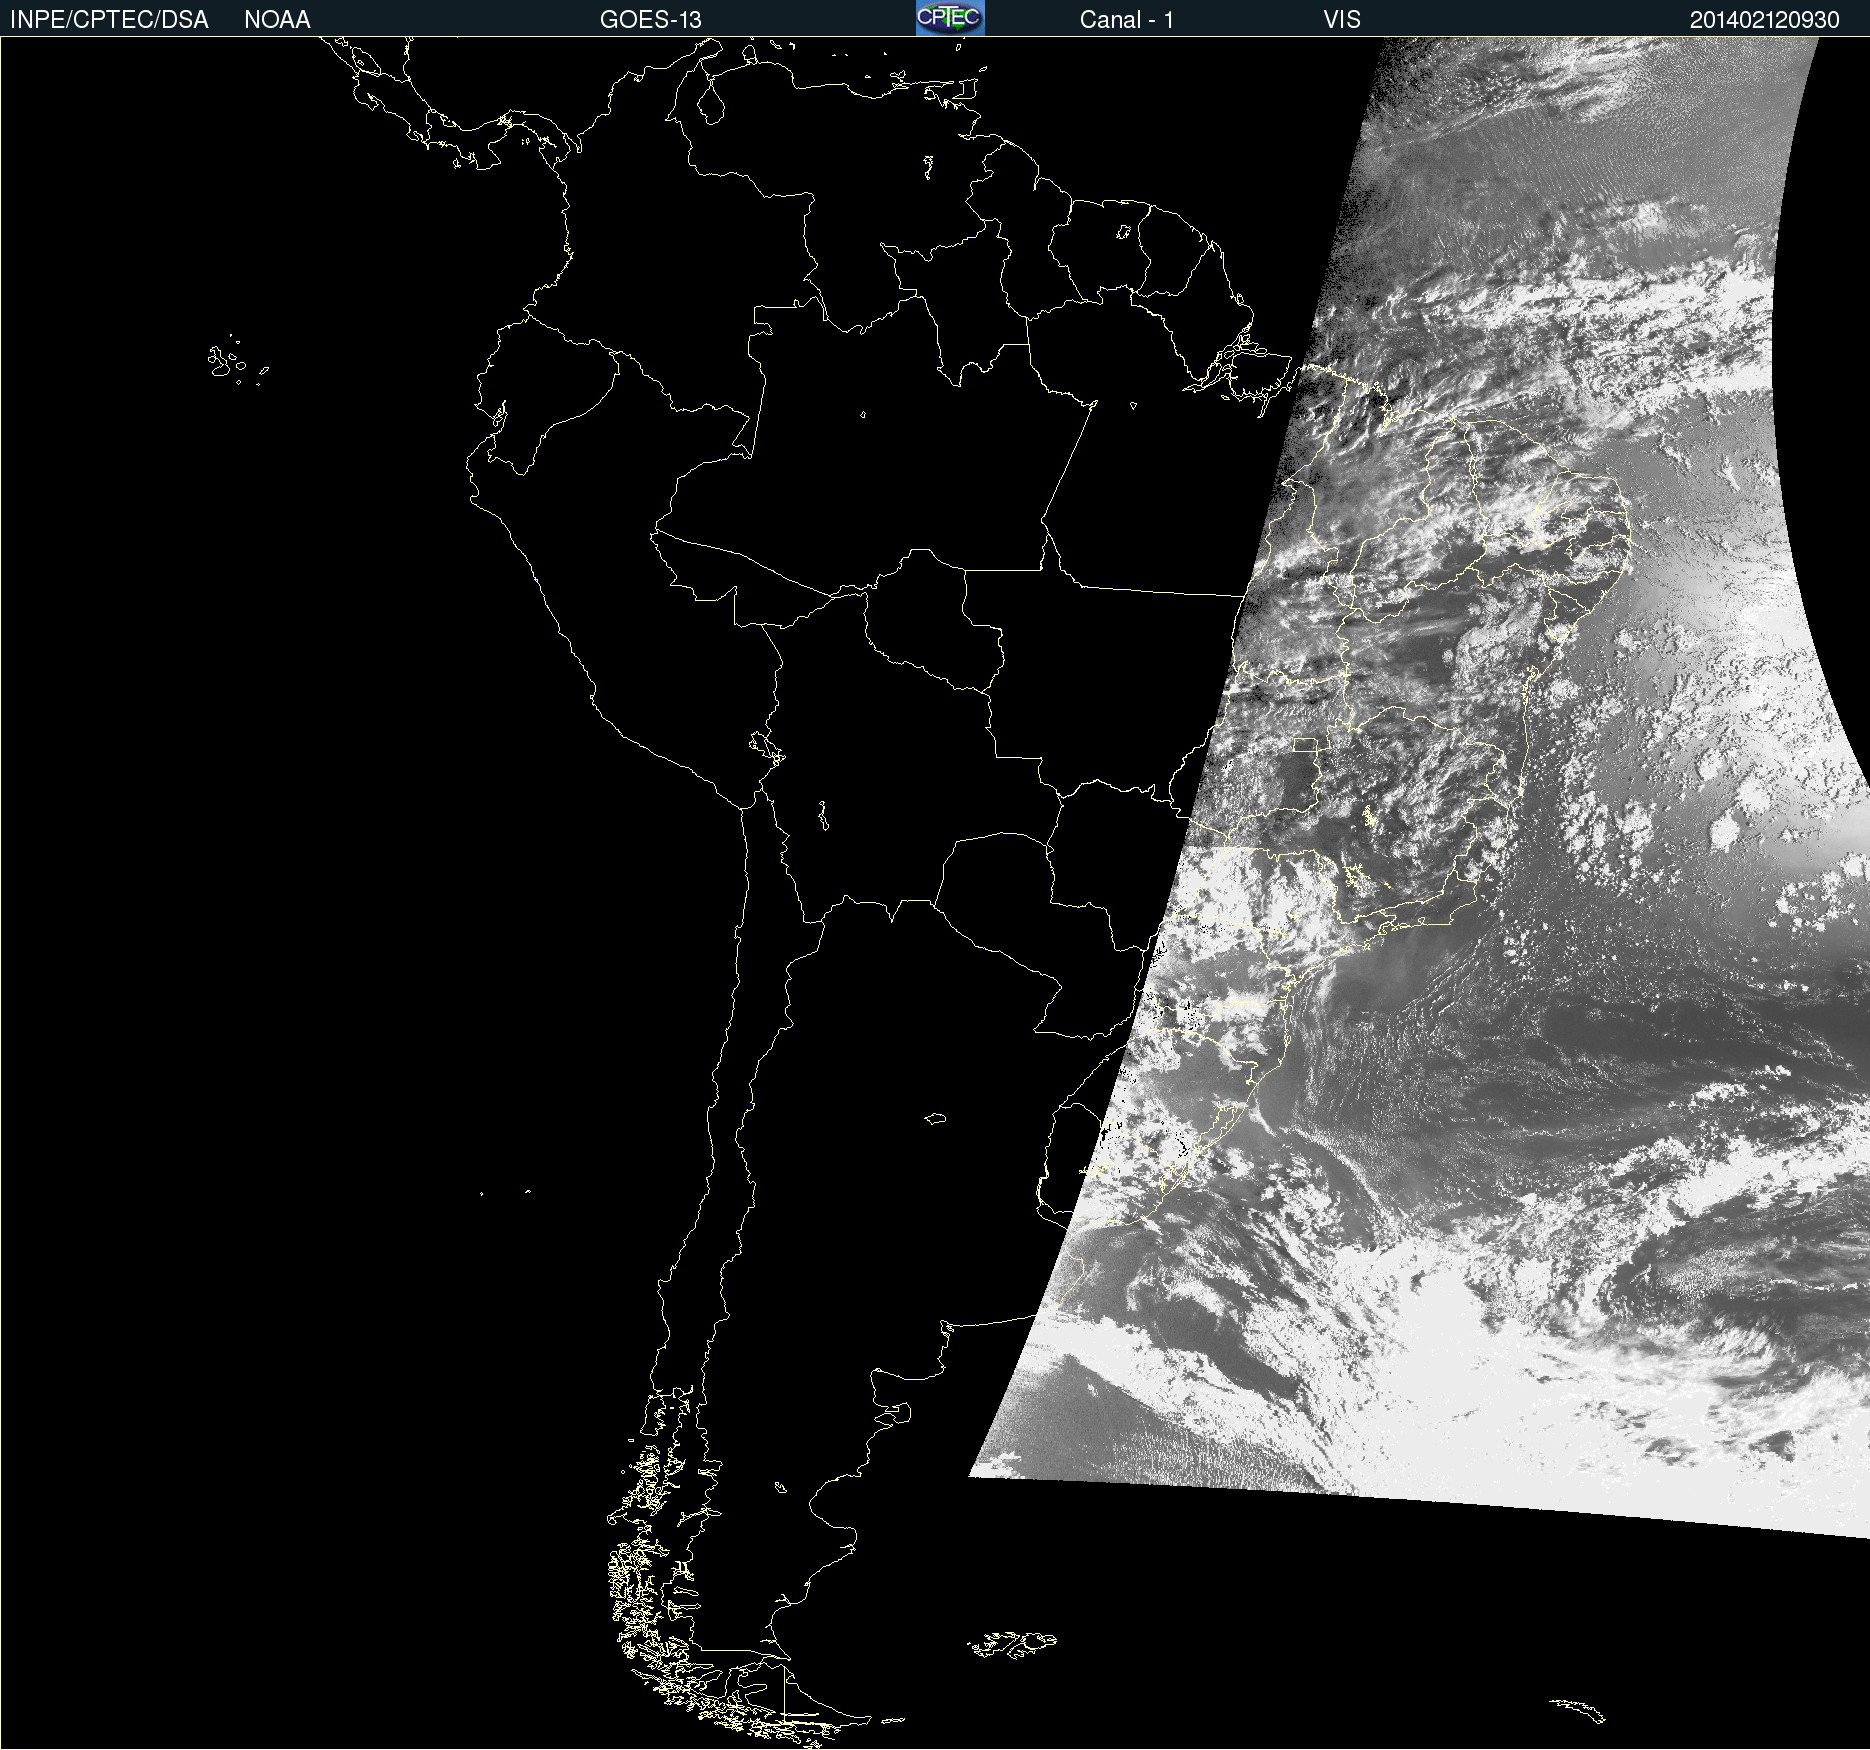Viewport: 1870px width, 1750px height.
Task: Click the CPTEC logo in header
Action: [950, 18]
